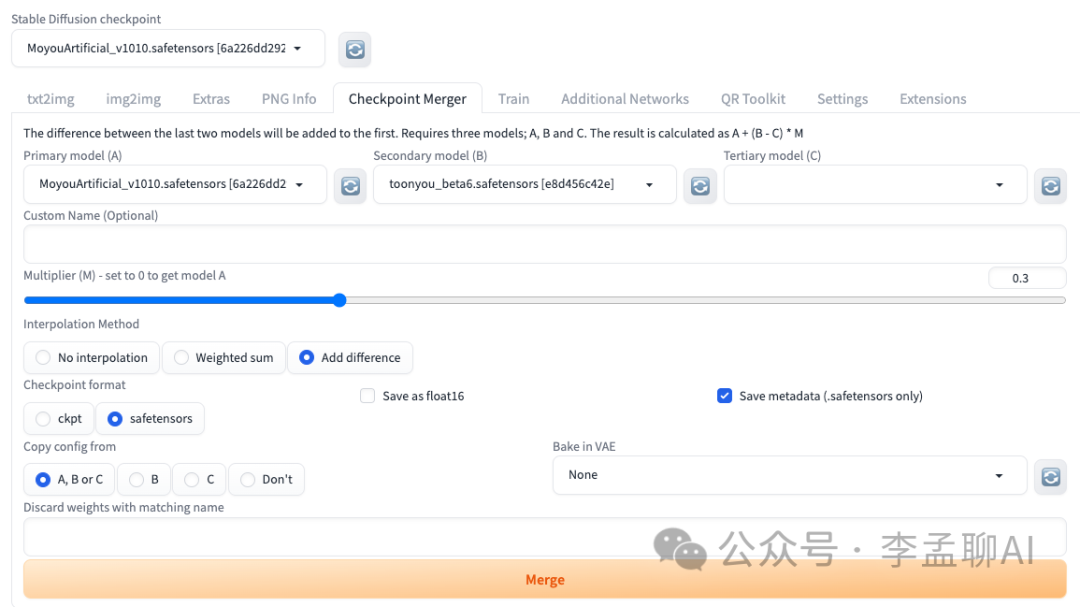Open the Bake in VAE dropdown

click(789, 475)
